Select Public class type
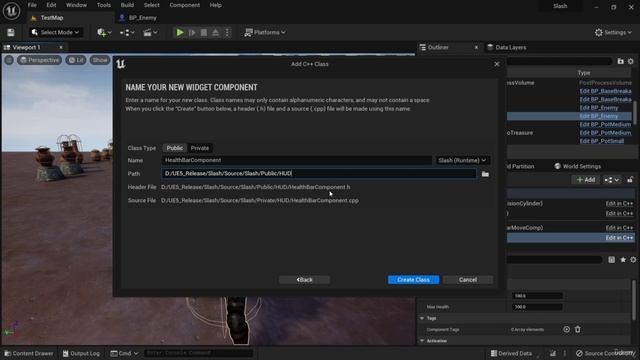Image resolution: width=640 pixels, height=360 pixels. tap(175, 148)
